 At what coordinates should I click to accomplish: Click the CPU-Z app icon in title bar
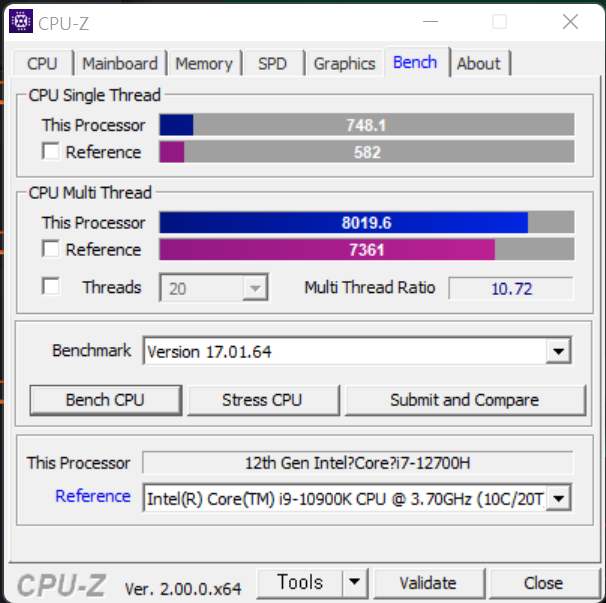(21, 21)
